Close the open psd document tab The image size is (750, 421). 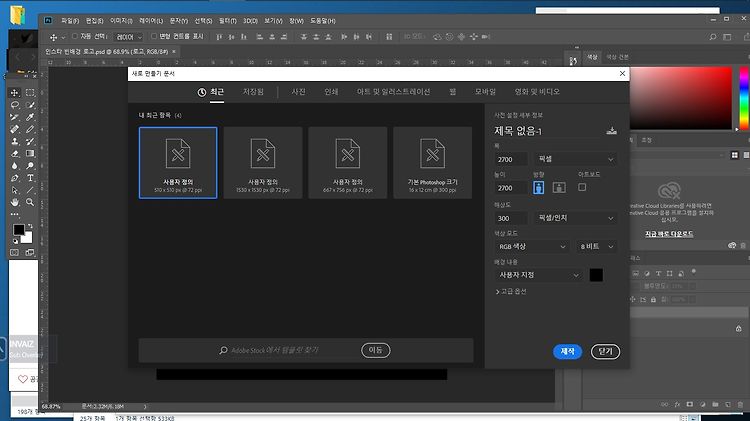(x=174, y=51)
